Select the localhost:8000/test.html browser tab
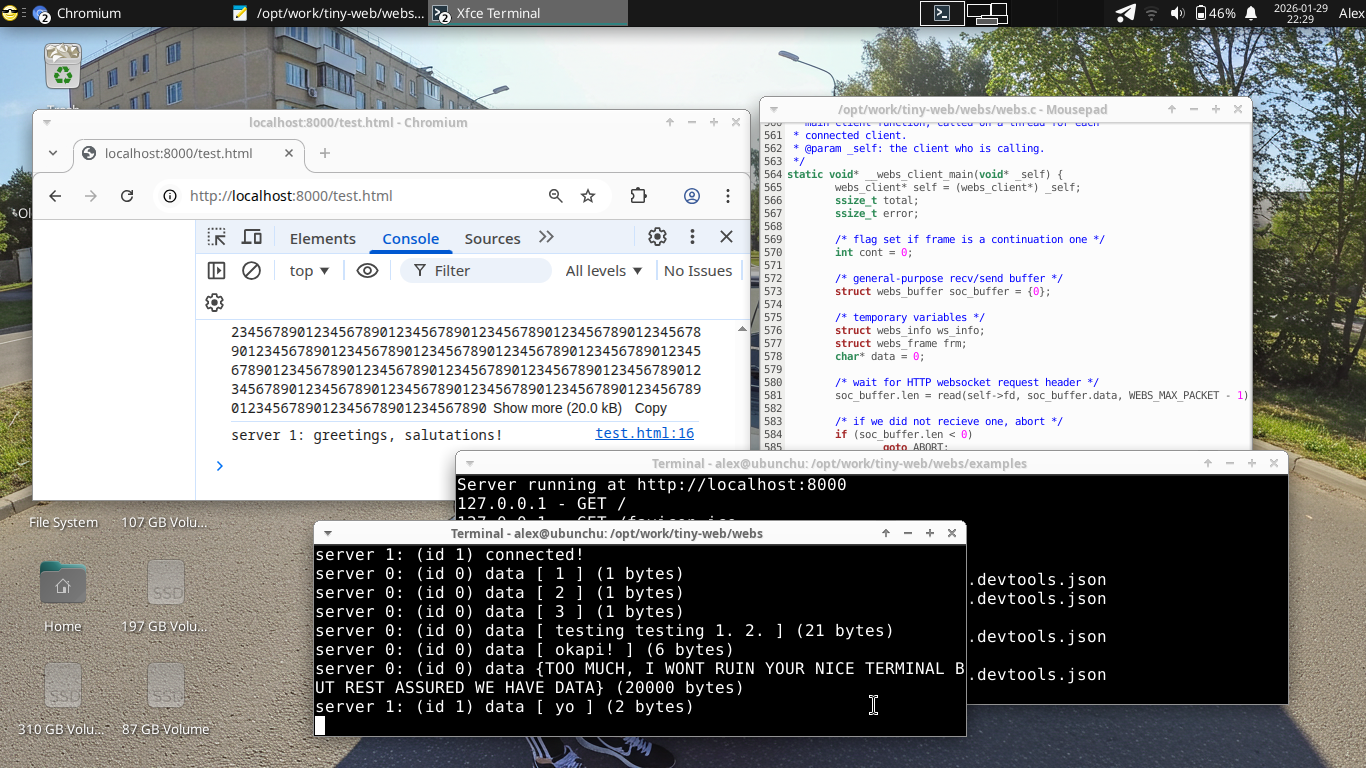Viewport: 1366px width, 768px height. coord(188,153)
